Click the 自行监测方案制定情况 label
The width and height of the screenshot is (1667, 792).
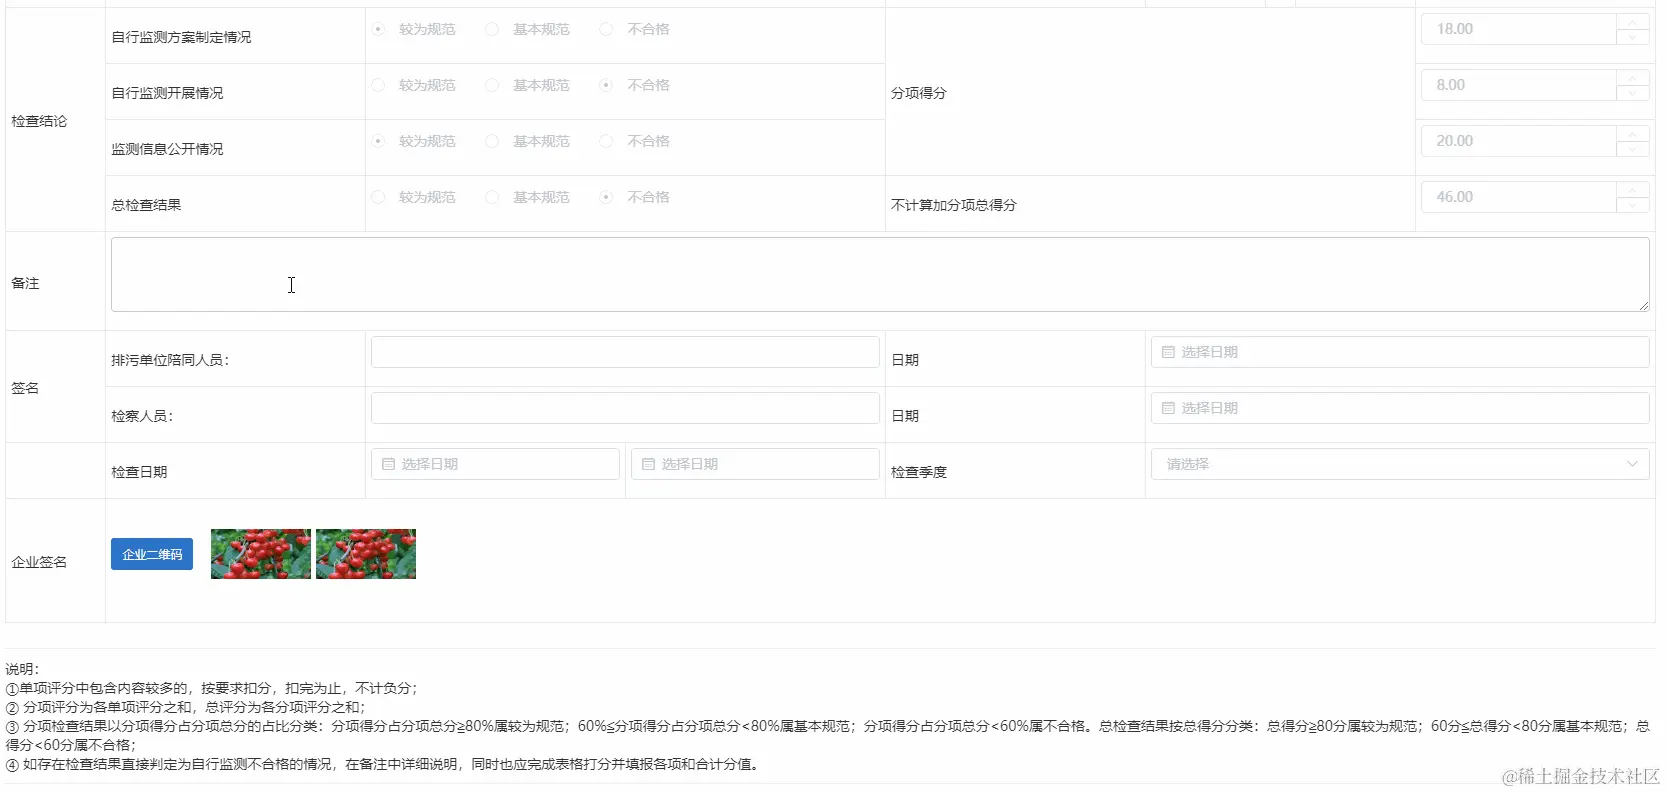coord(181,37)
